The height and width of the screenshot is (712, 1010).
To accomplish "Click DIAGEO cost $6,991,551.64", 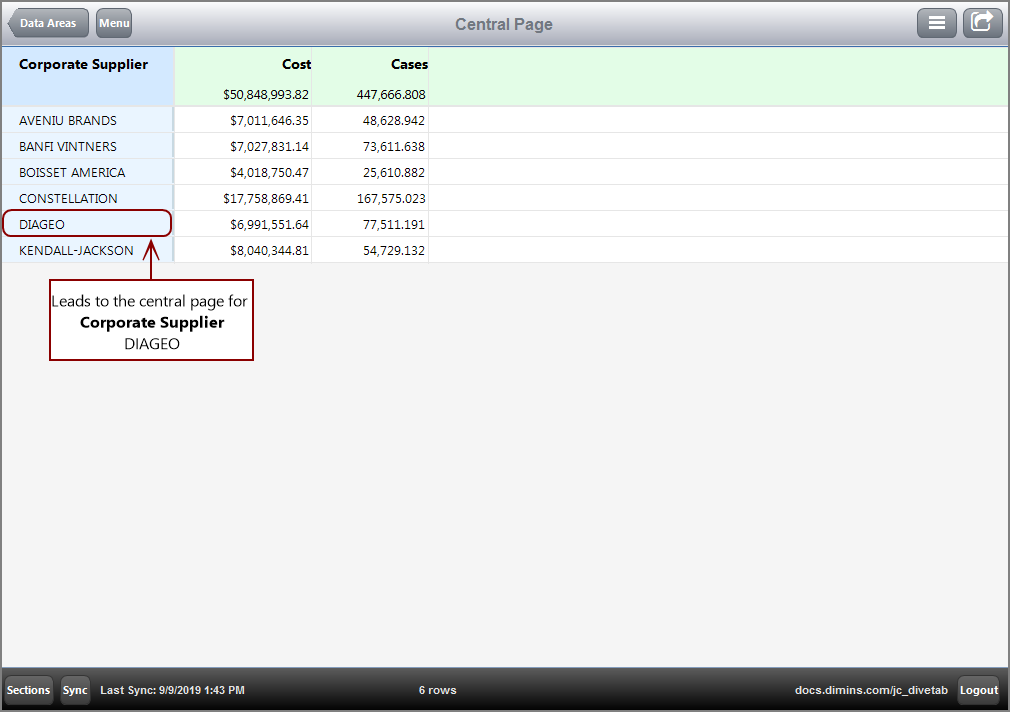I will click(x=269, y=224).
